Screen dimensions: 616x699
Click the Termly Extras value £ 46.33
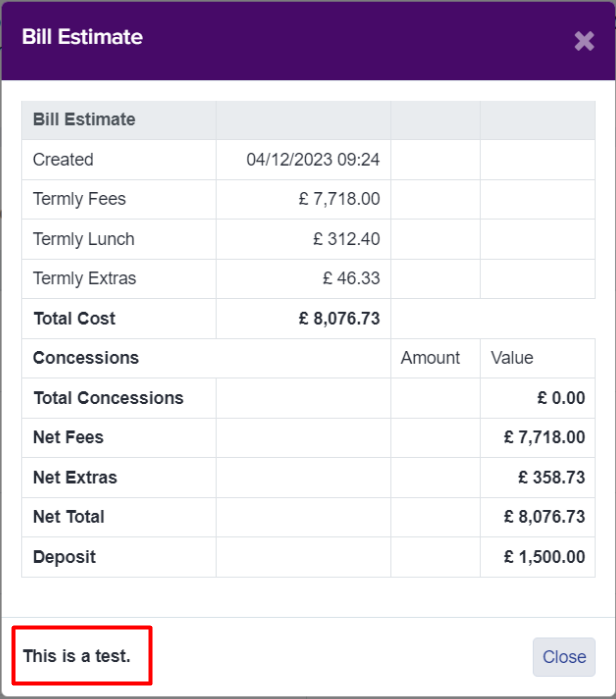[x=351, y=278]
